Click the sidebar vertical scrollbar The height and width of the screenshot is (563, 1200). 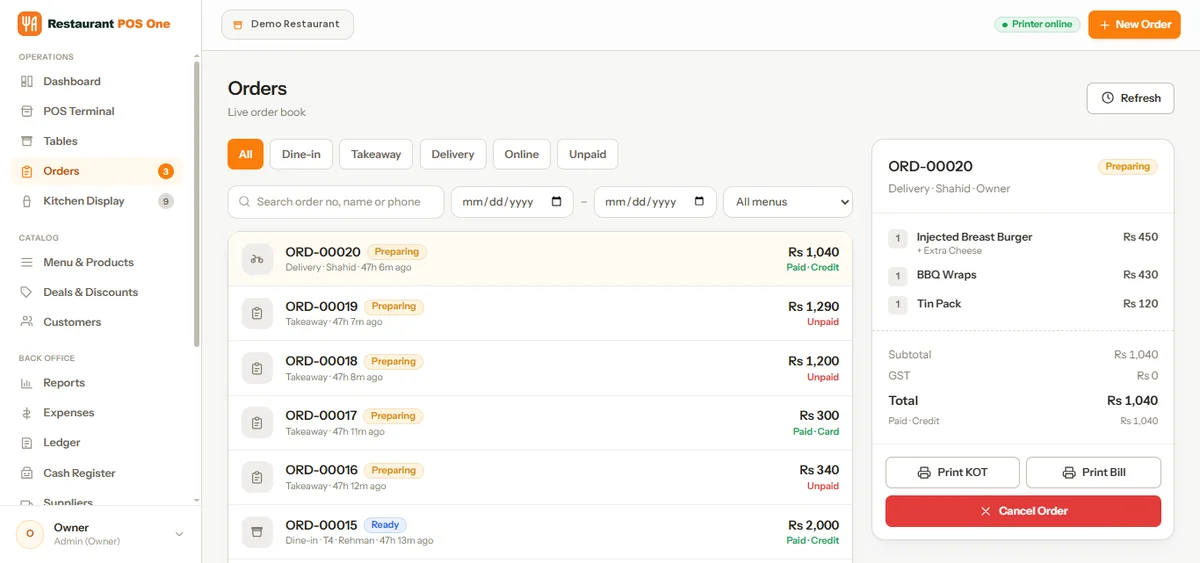pyautogui.click(x=197, y=205)
